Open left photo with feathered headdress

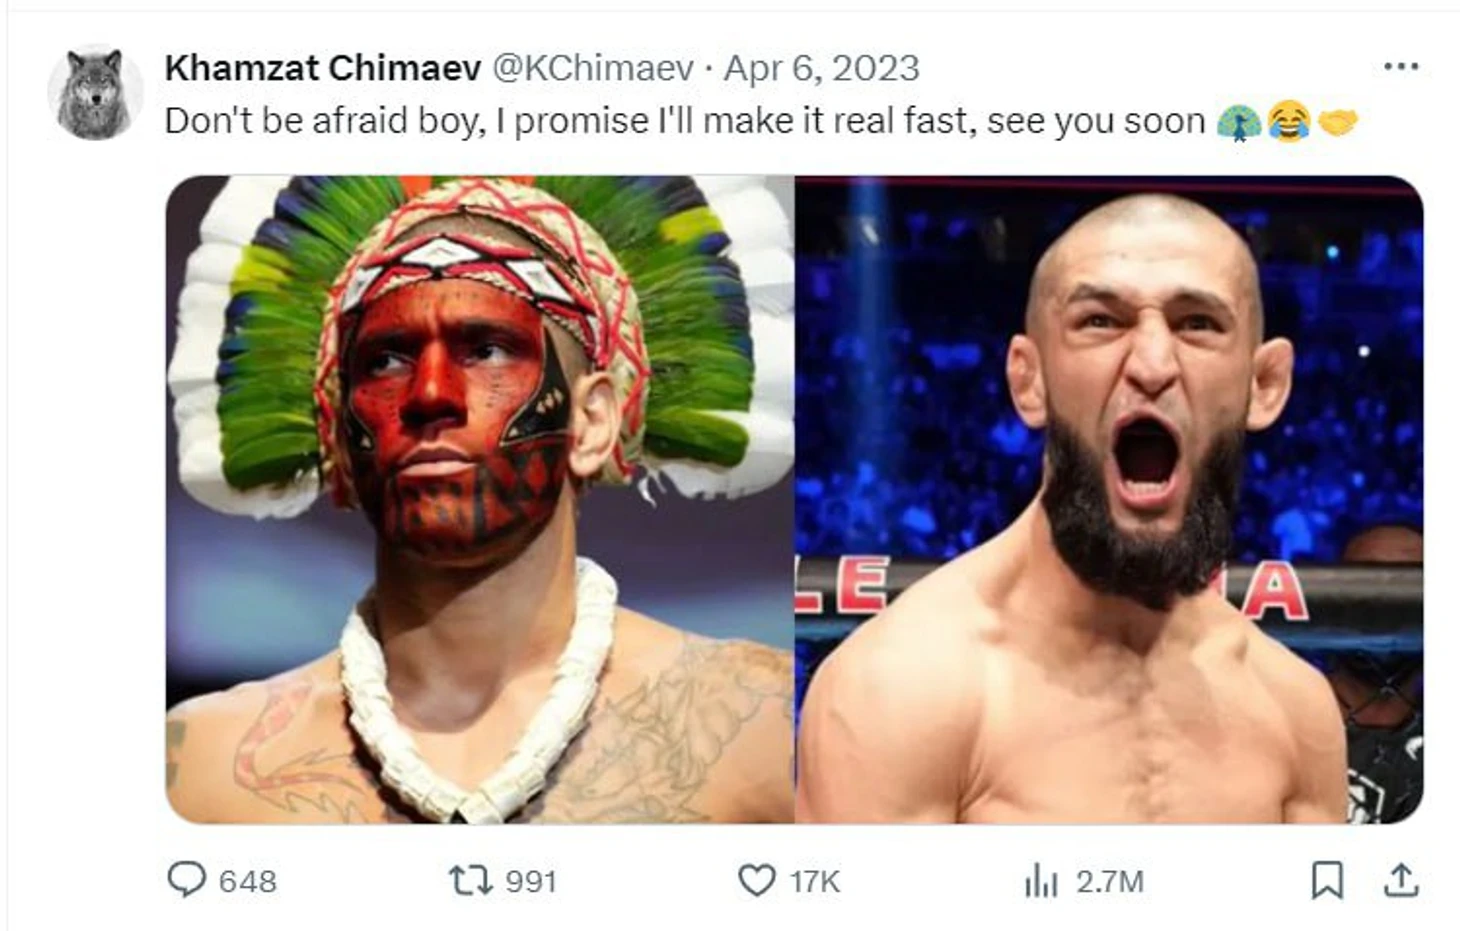click(480, 500)
